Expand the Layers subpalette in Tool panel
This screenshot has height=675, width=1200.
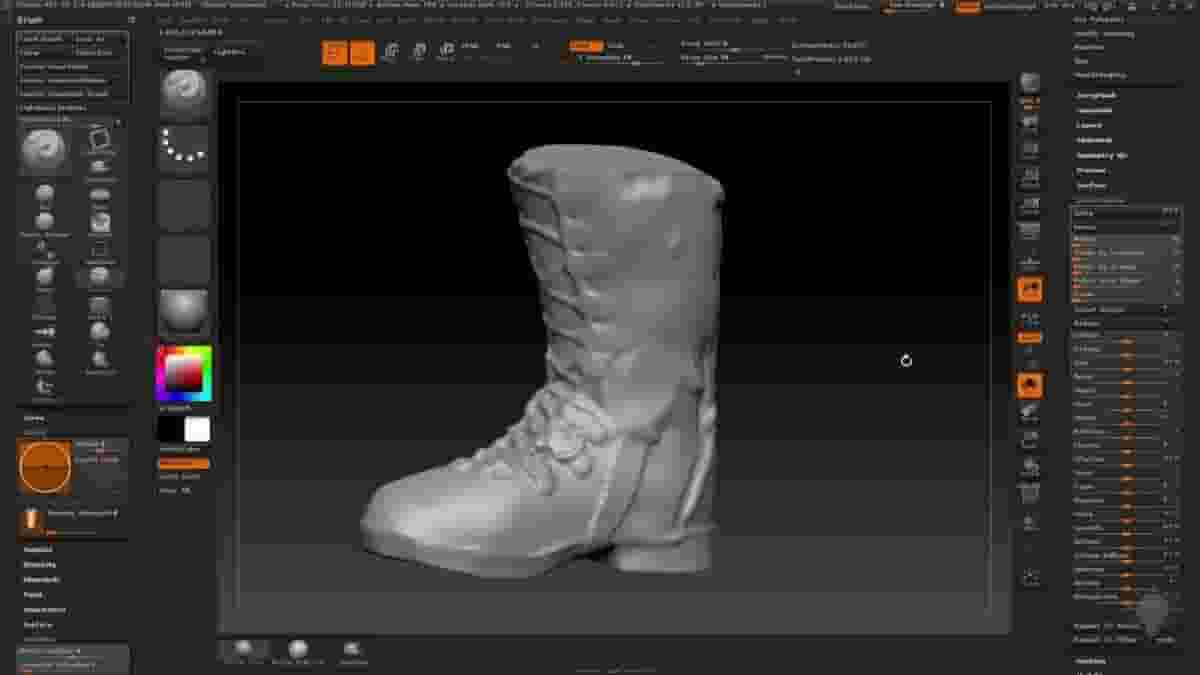pos(1090,125)
